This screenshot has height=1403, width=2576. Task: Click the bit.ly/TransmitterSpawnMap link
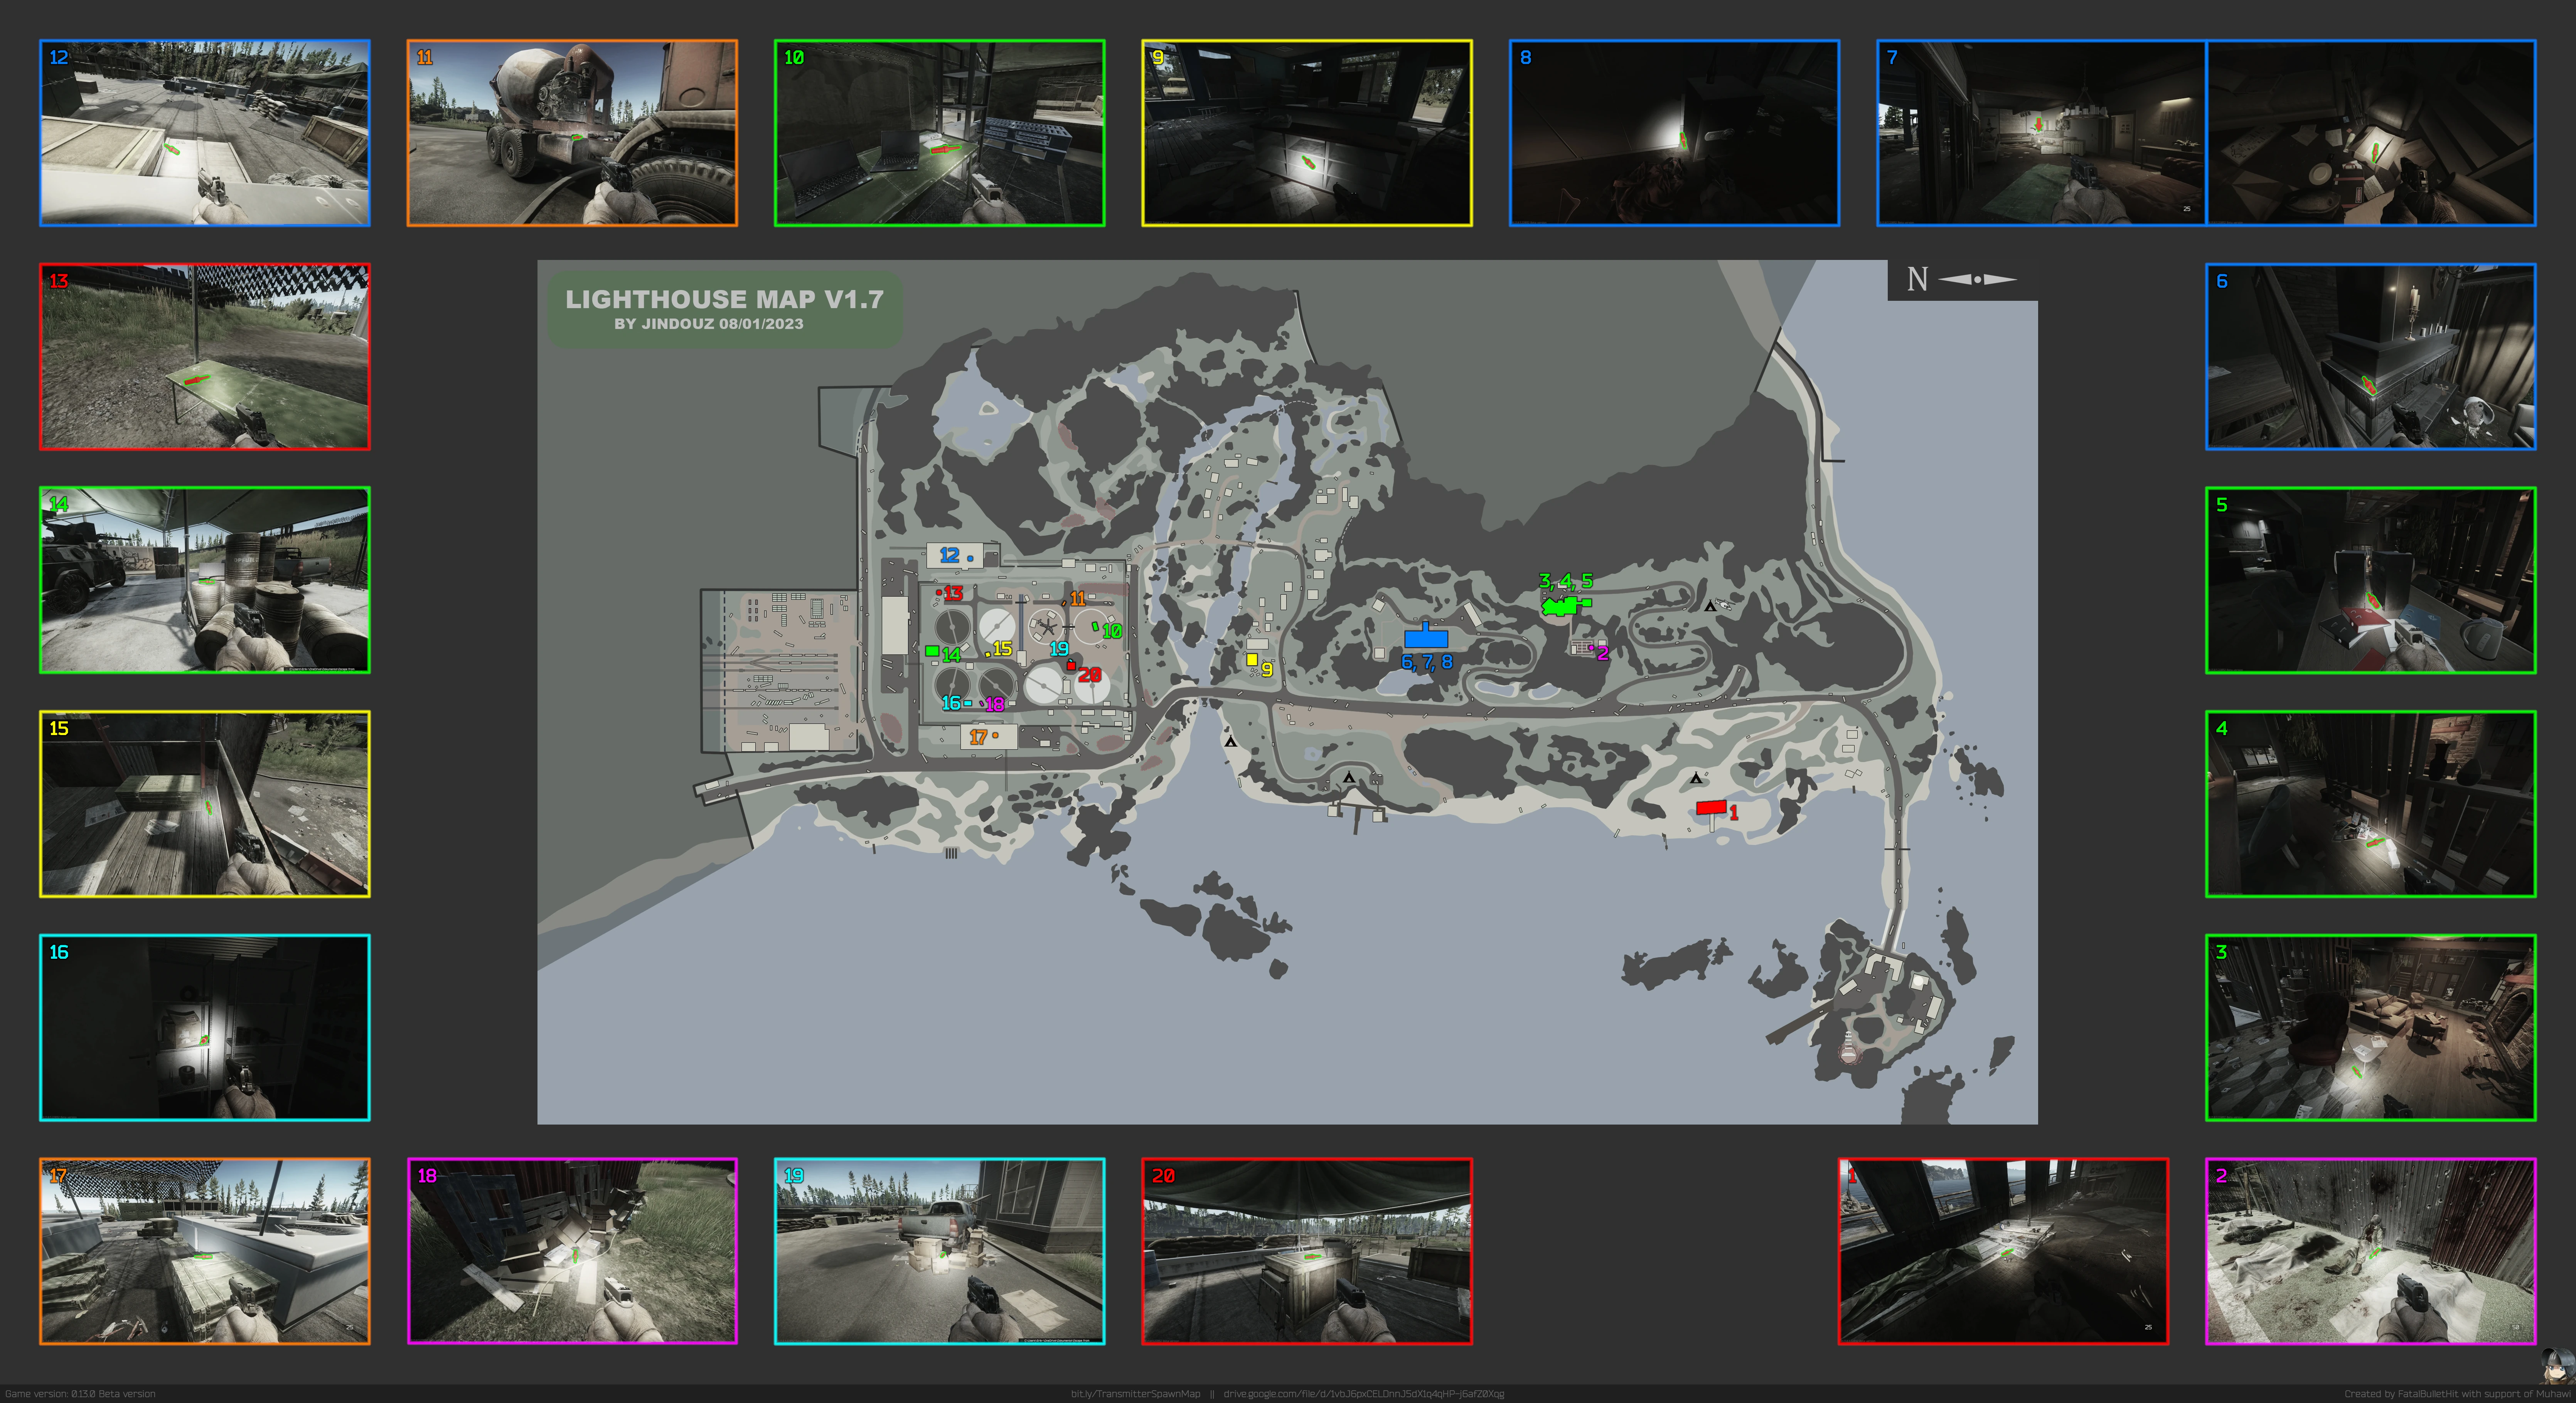click(x=1135, y=1394)
